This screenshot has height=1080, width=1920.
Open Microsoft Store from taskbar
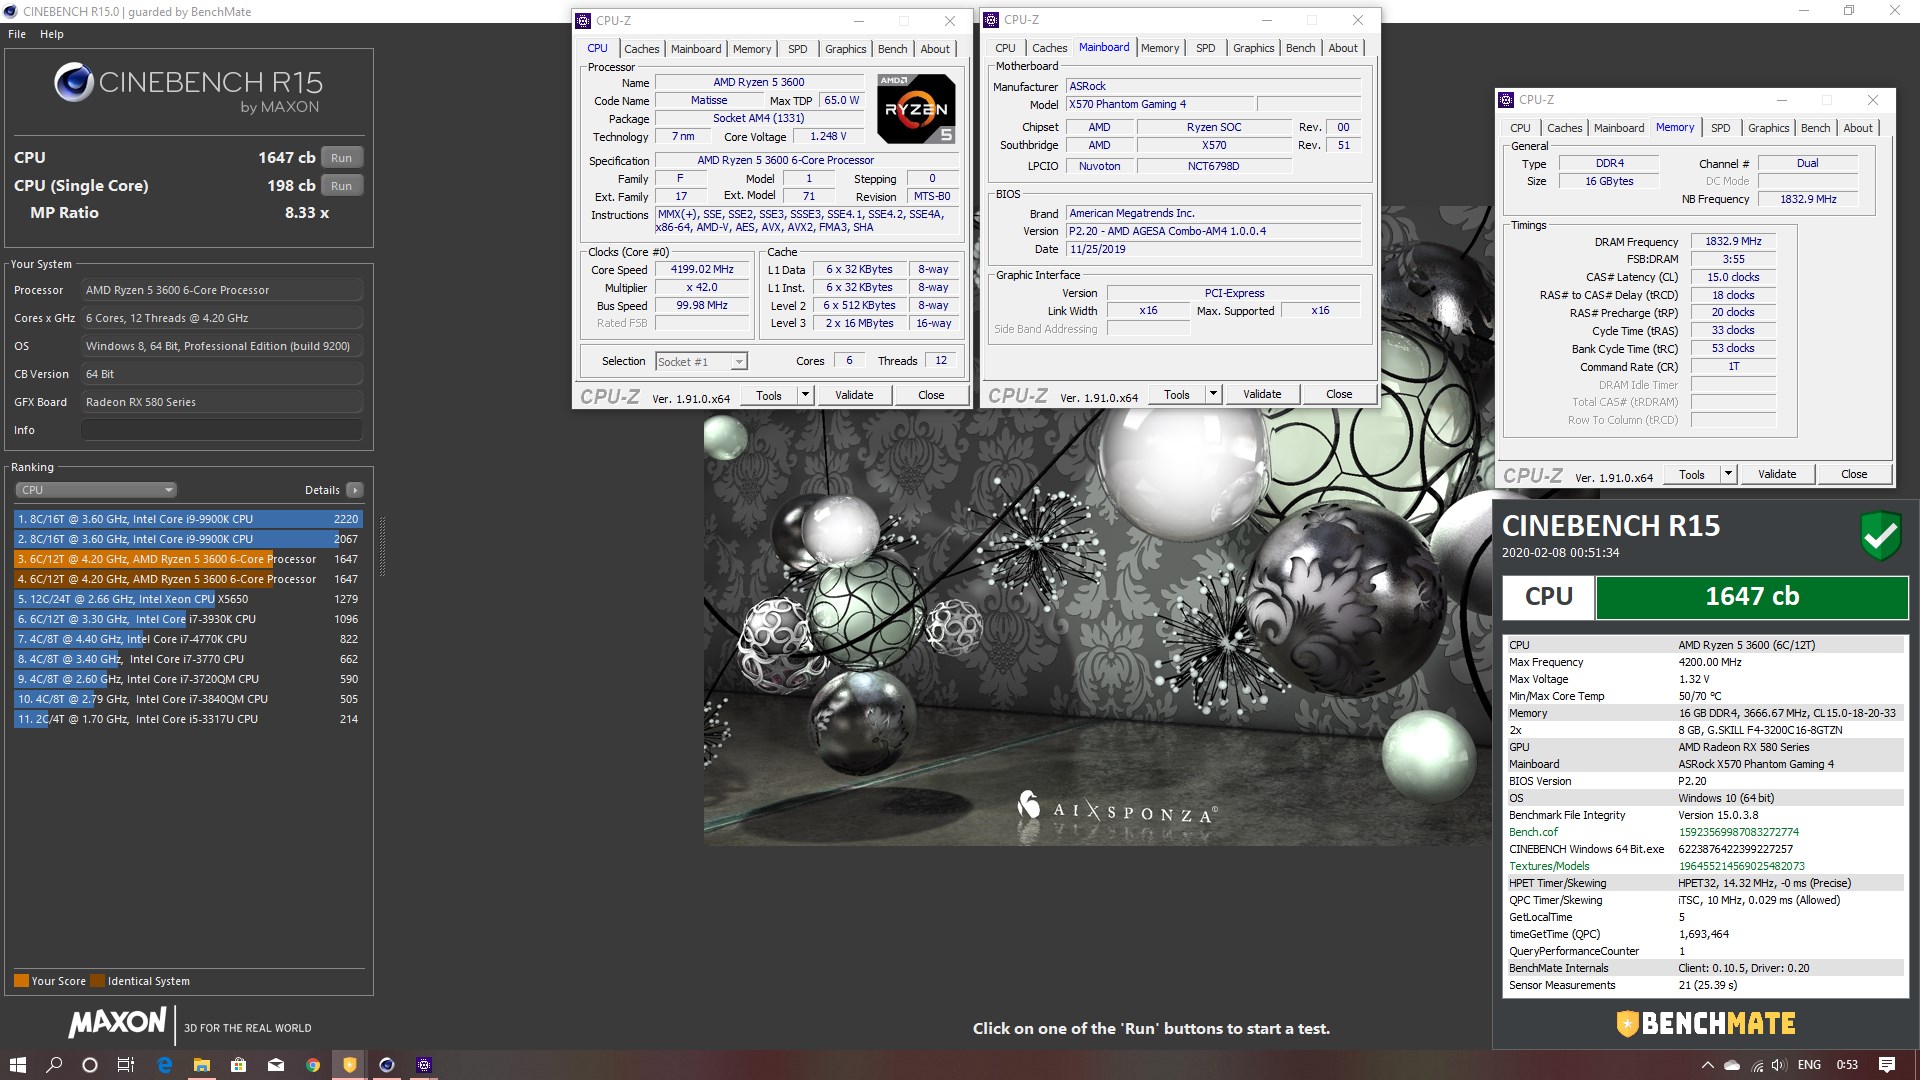[238, 1065]
